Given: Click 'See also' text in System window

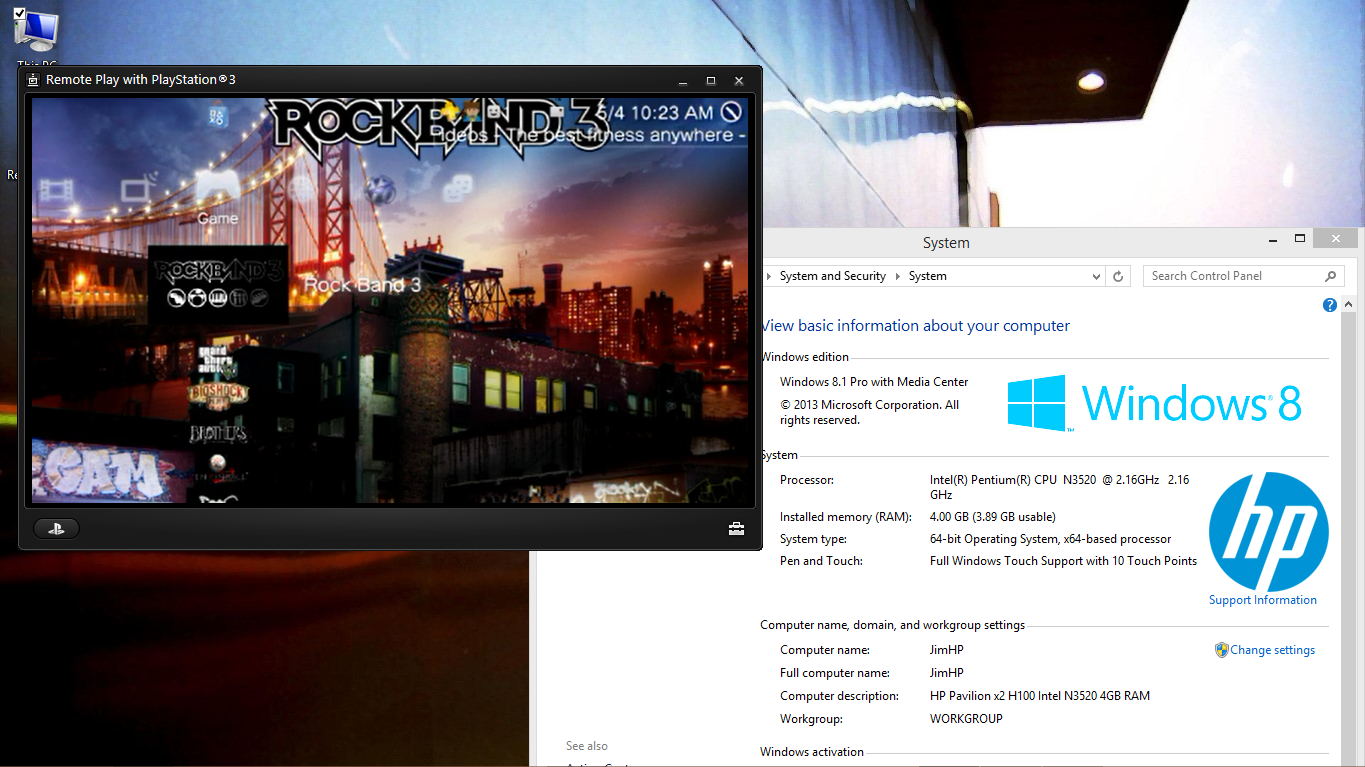Looking at the screenshot, I should click(587, 746).
